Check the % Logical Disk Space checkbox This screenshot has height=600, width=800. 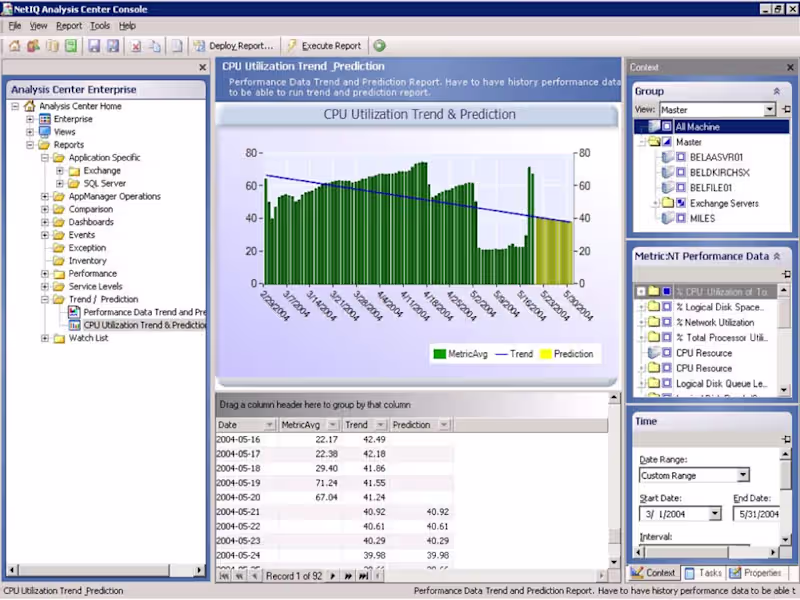point(666,307)
